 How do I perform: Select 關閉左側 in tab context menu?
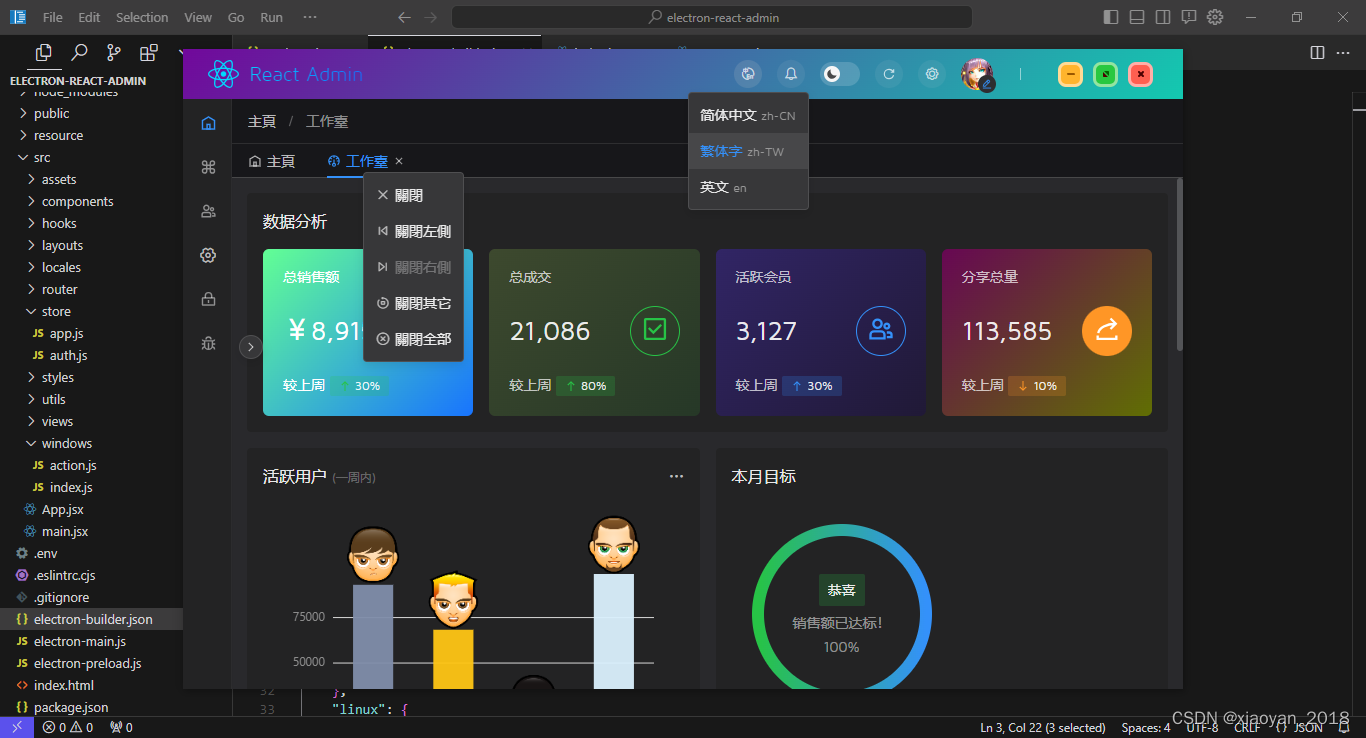tap(413, 231)
